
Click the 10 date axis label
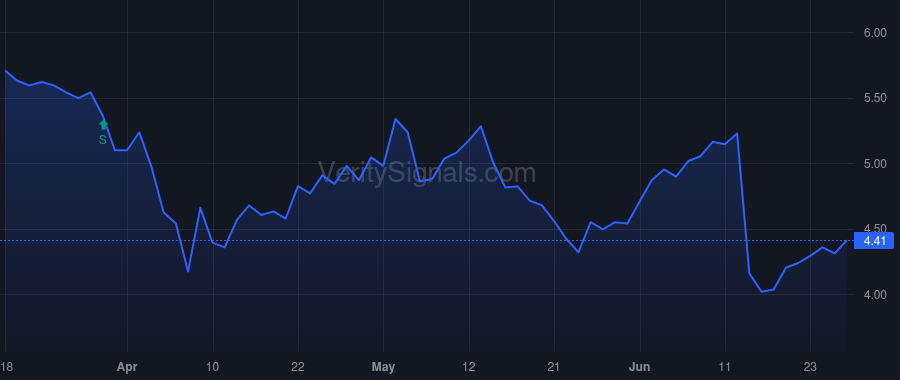click(213, 367)
